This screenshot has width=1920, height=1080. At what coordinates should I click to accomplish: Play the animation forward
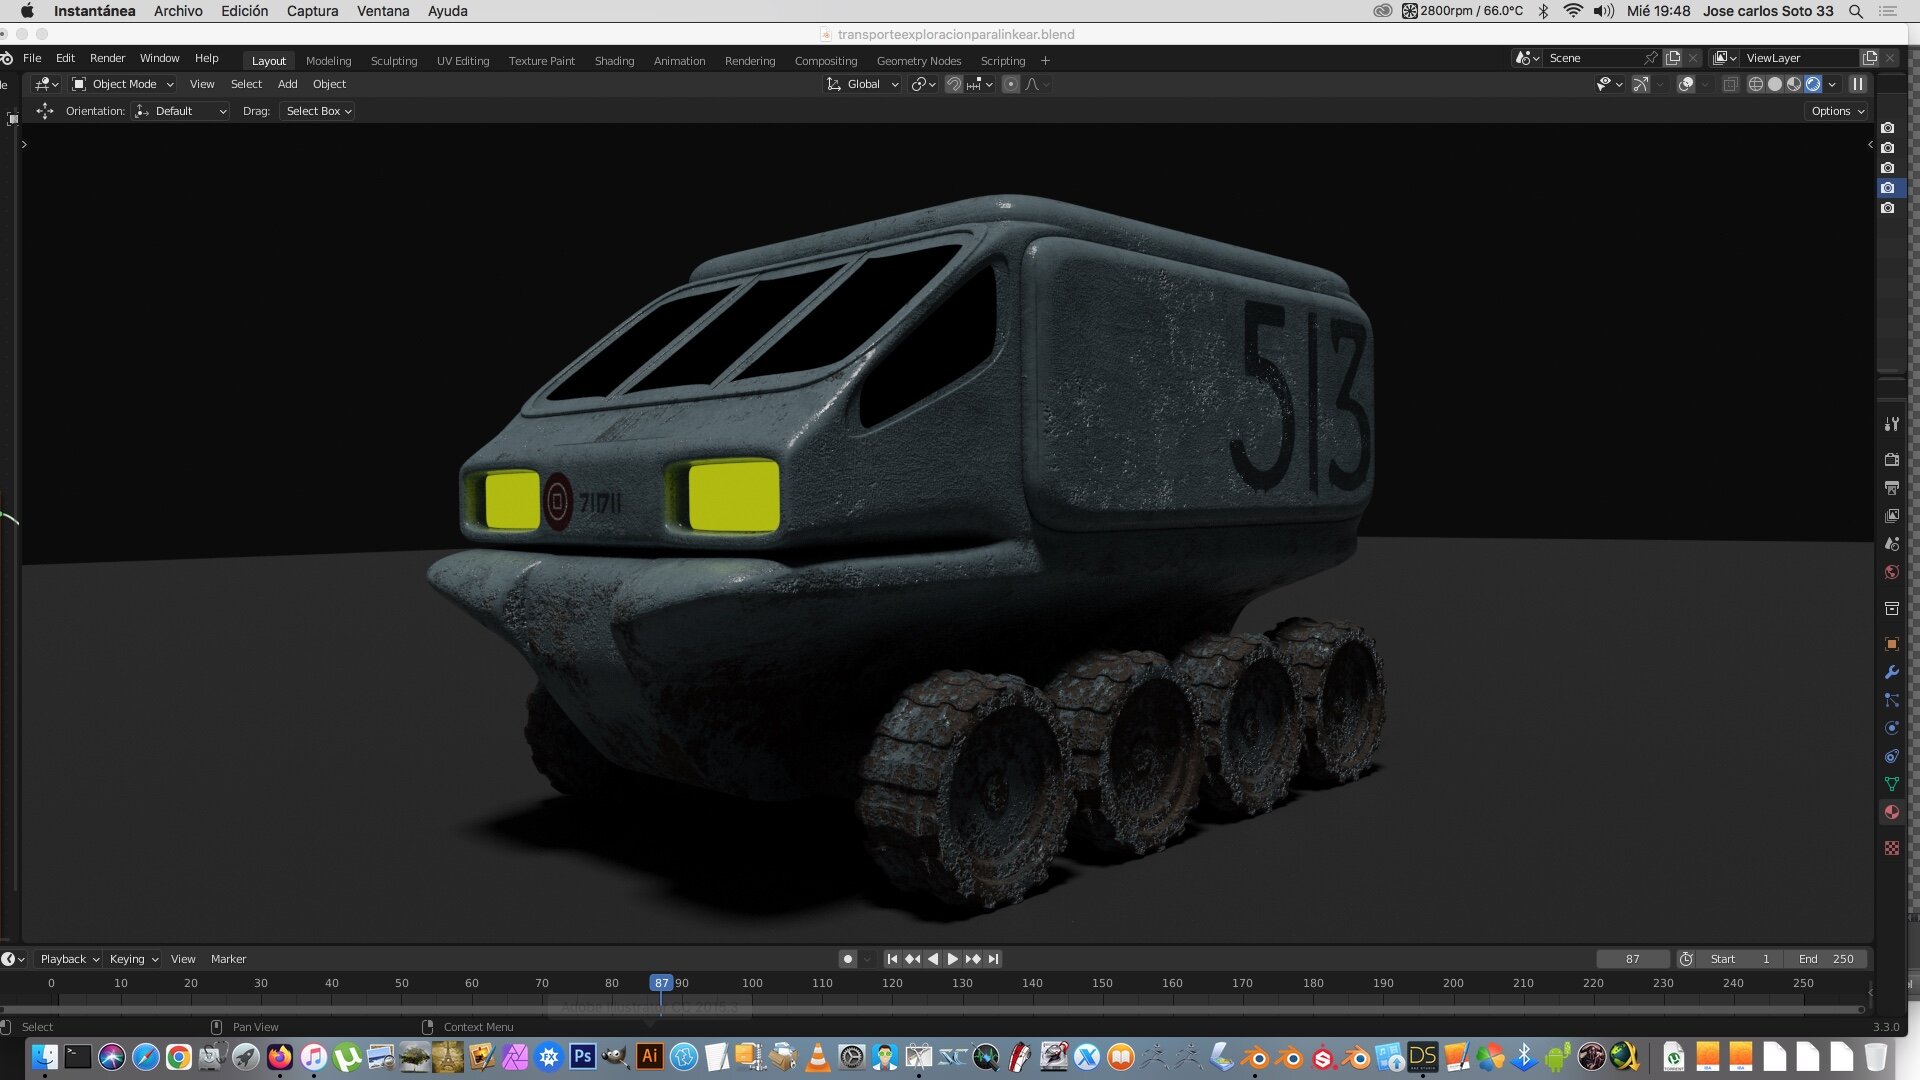(x=952, y=959)
